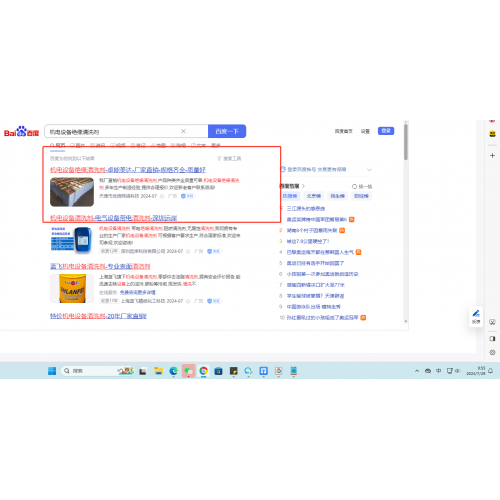
Task: Click the blue 登录 button
Action: 386,131
